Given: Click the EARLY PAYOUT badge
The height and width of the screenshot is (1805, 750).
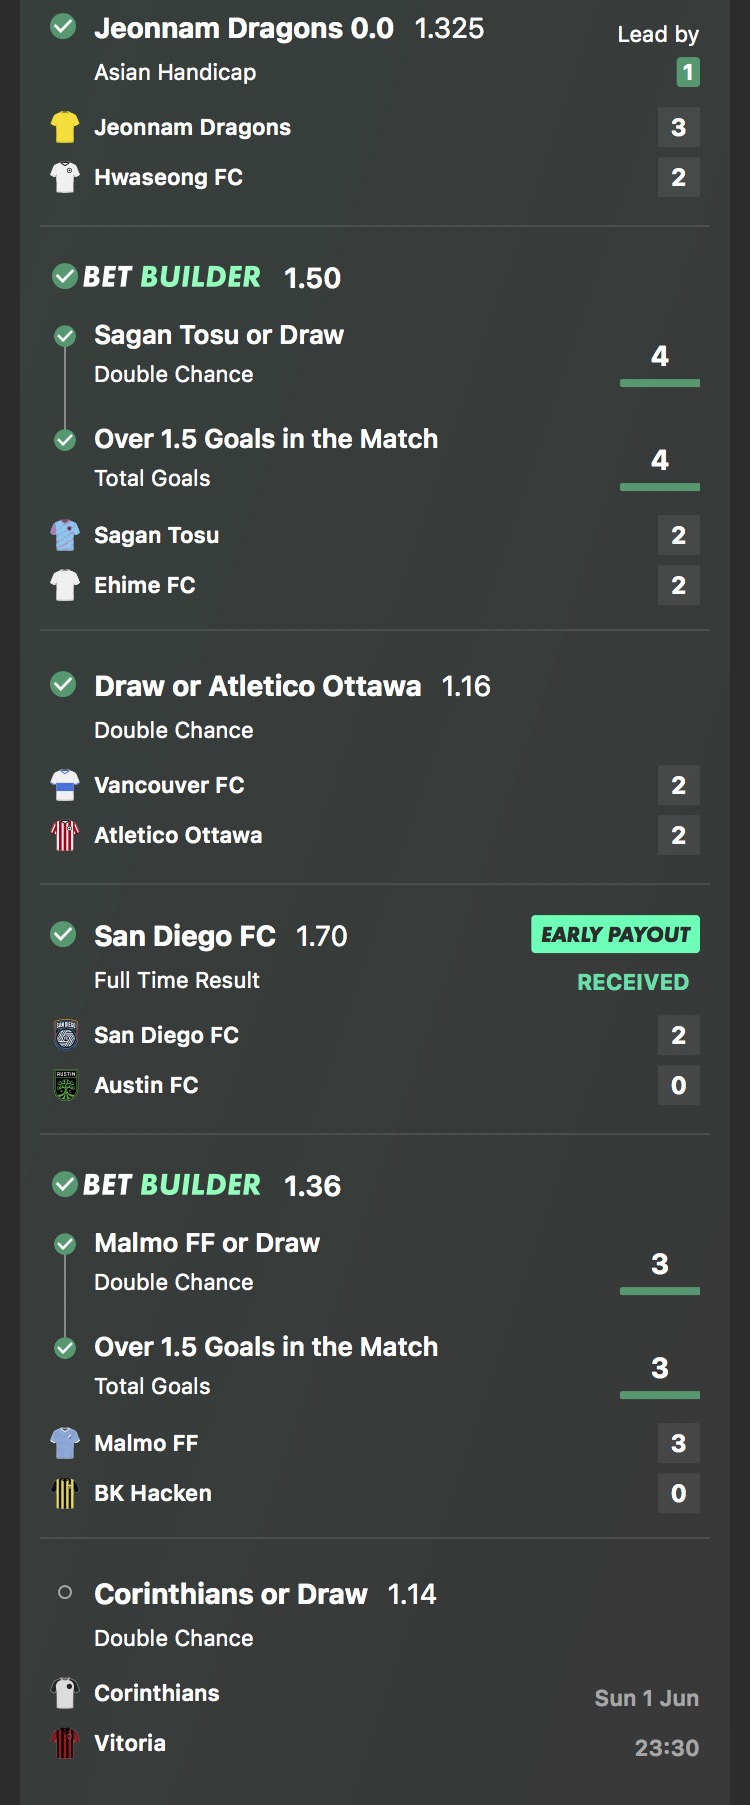Looking at the screenshot, I should click(615, 934).
